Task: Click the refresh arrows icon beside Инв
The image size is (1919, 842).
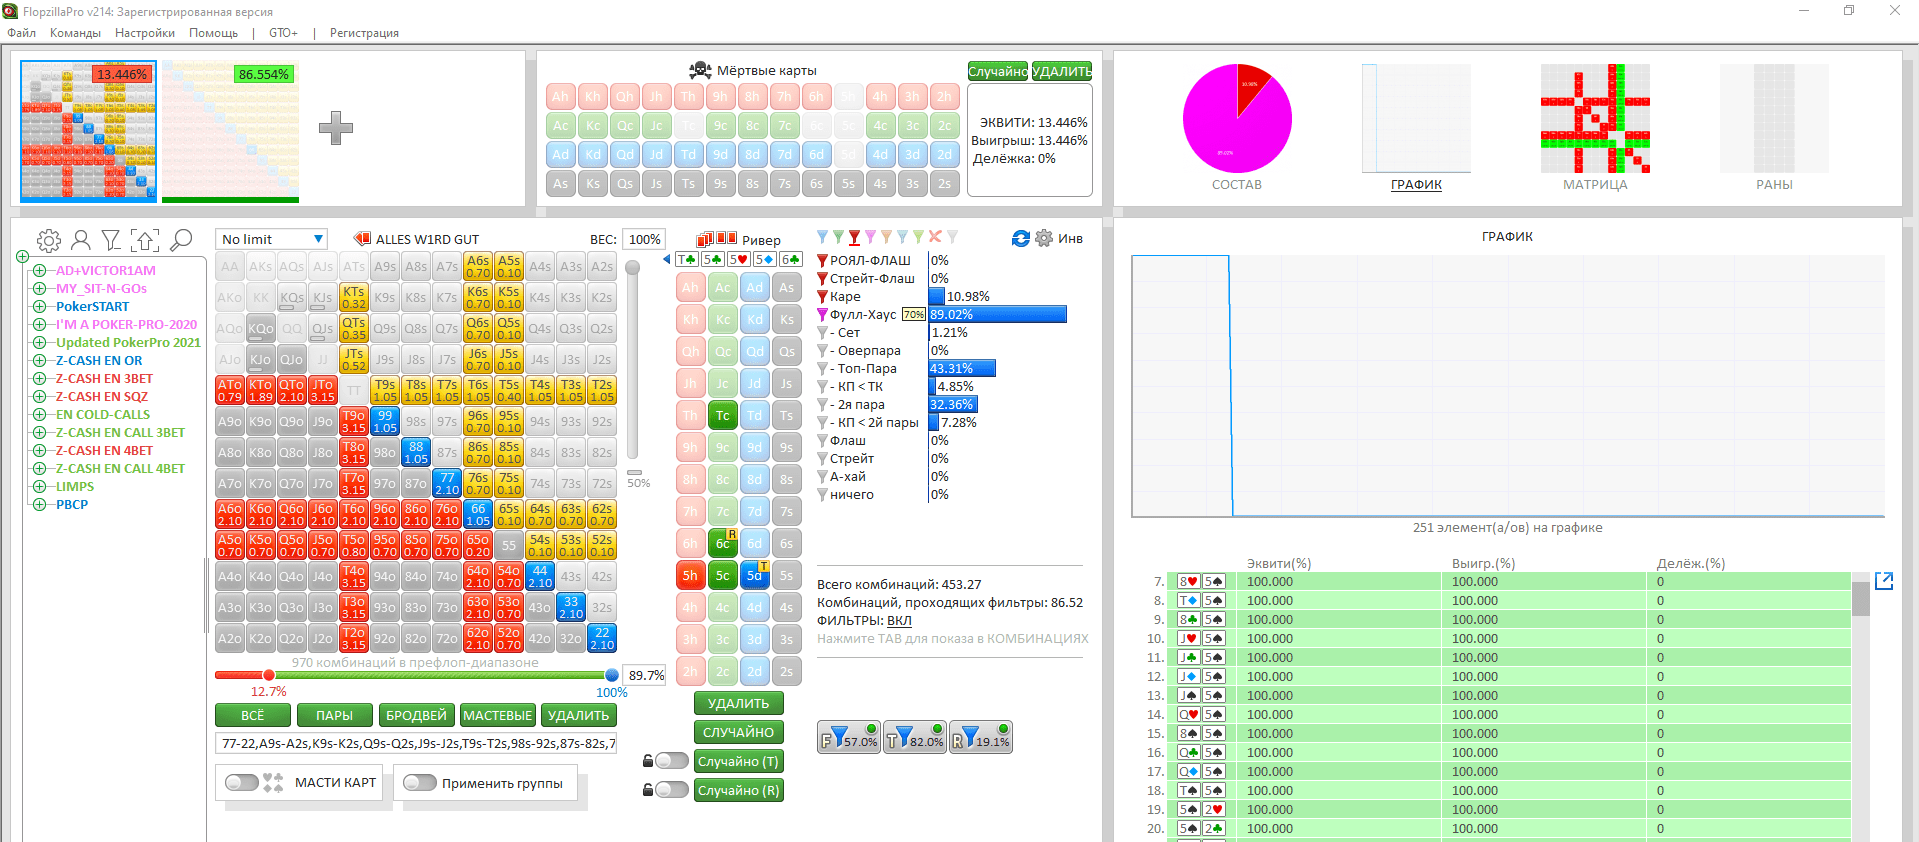Action: click(x=1020, y=239)
